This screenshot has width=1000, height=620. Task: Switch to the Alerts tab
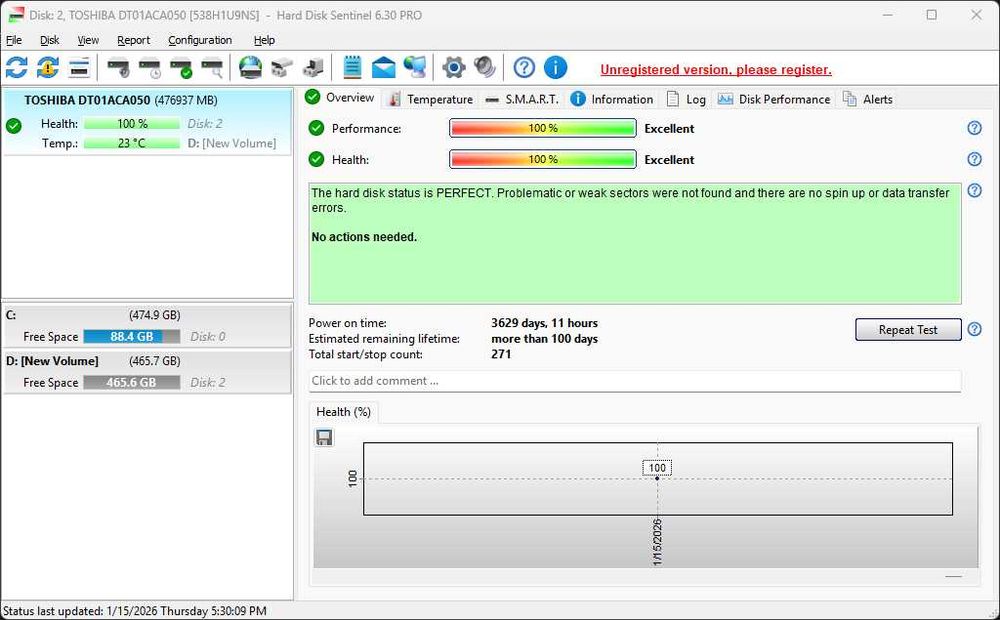(867, 100)
